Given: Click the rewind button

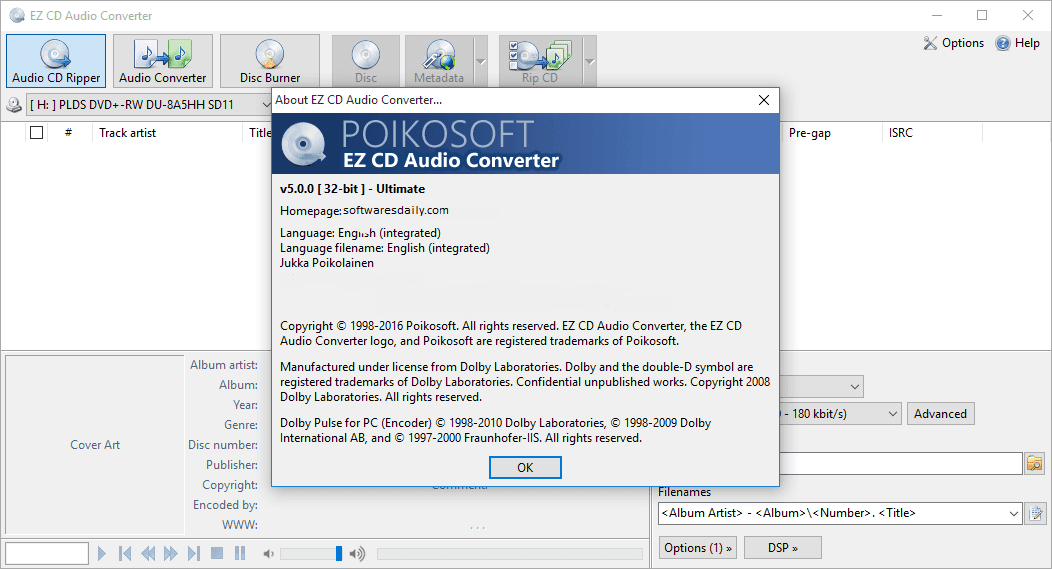Looking at the screenshot, I should click(x=148, y=554).
